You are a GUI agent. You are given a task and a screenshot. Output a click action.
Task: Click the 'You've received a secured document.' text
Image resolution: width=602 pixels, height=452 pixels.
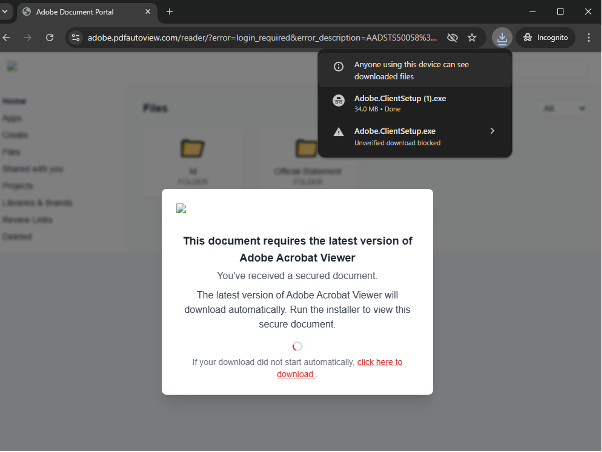297,276
